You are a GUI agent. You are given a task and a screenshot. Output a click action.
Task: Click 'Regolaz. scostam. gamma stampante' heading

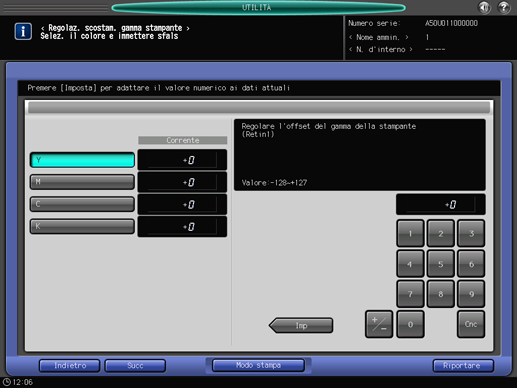click(115, 28)
